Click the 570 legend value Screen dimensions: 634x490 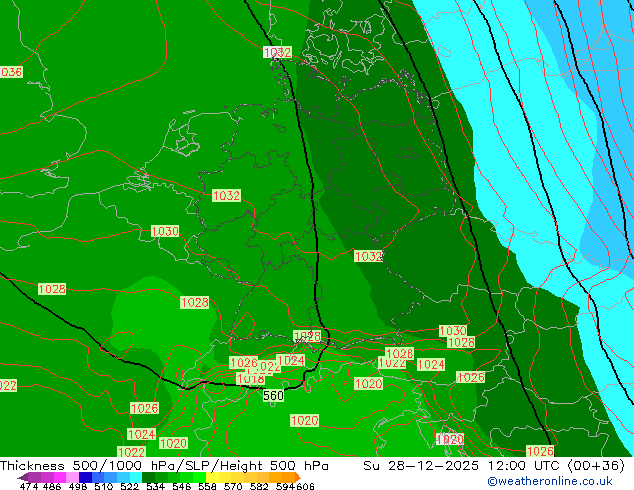pos(233,486)
